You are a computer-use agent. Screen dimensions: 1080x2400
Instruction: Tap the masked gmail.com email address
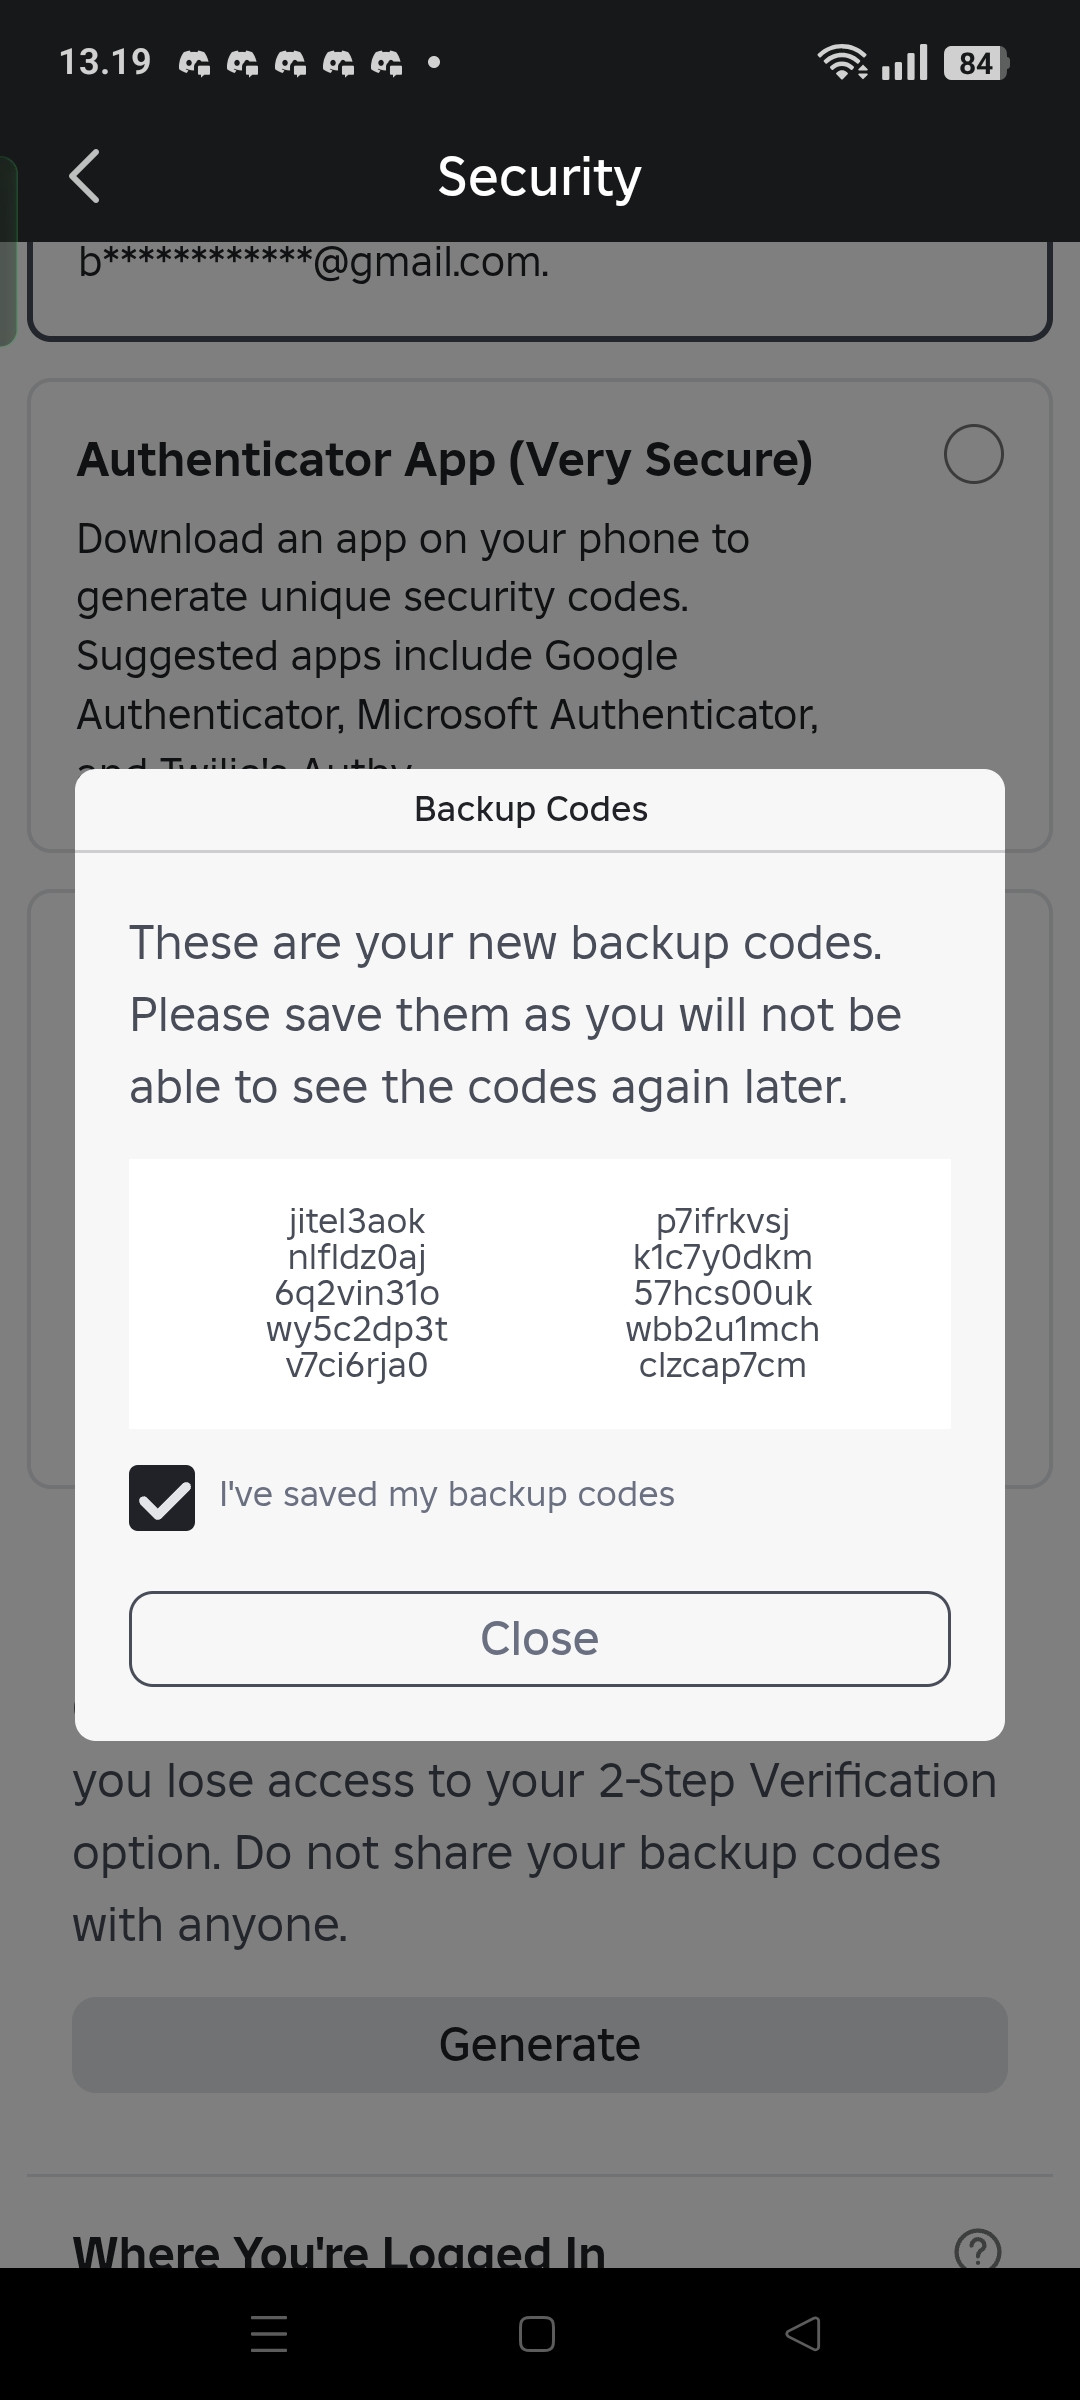pyautogui.click(x=314, y=262)
